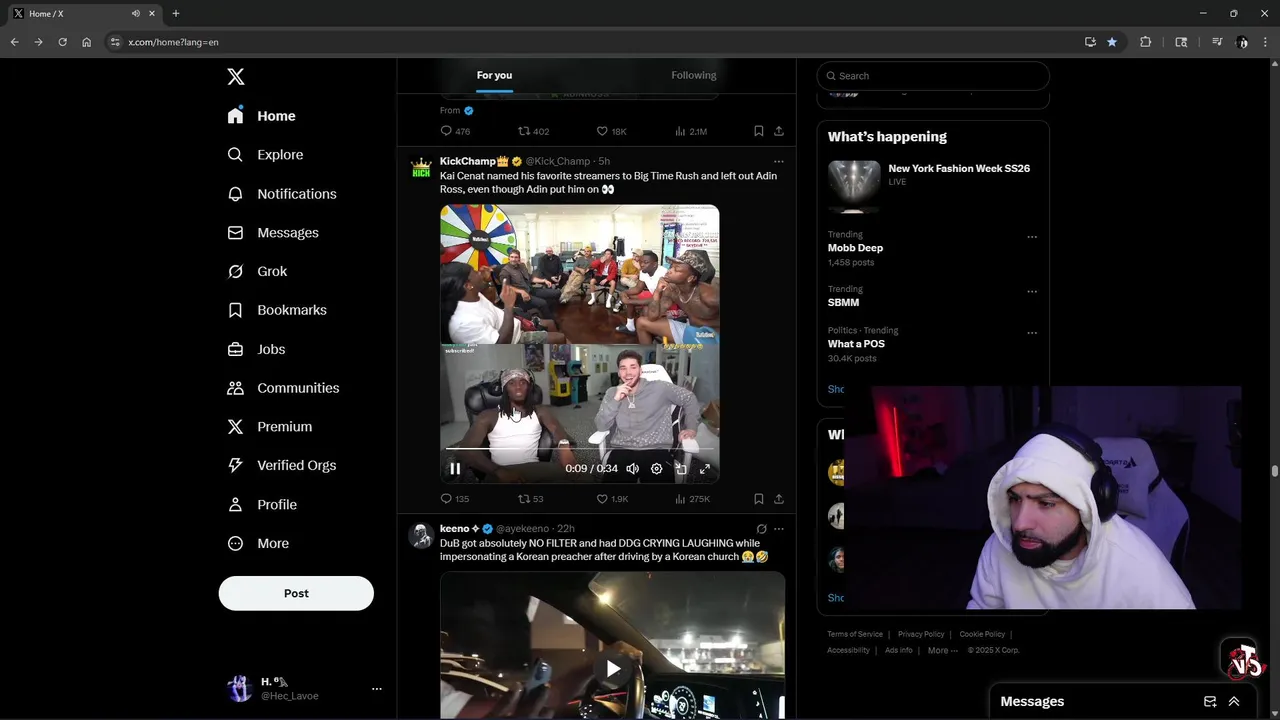
Task: Mute the KickChamp video volume
Action: [632, 469]
